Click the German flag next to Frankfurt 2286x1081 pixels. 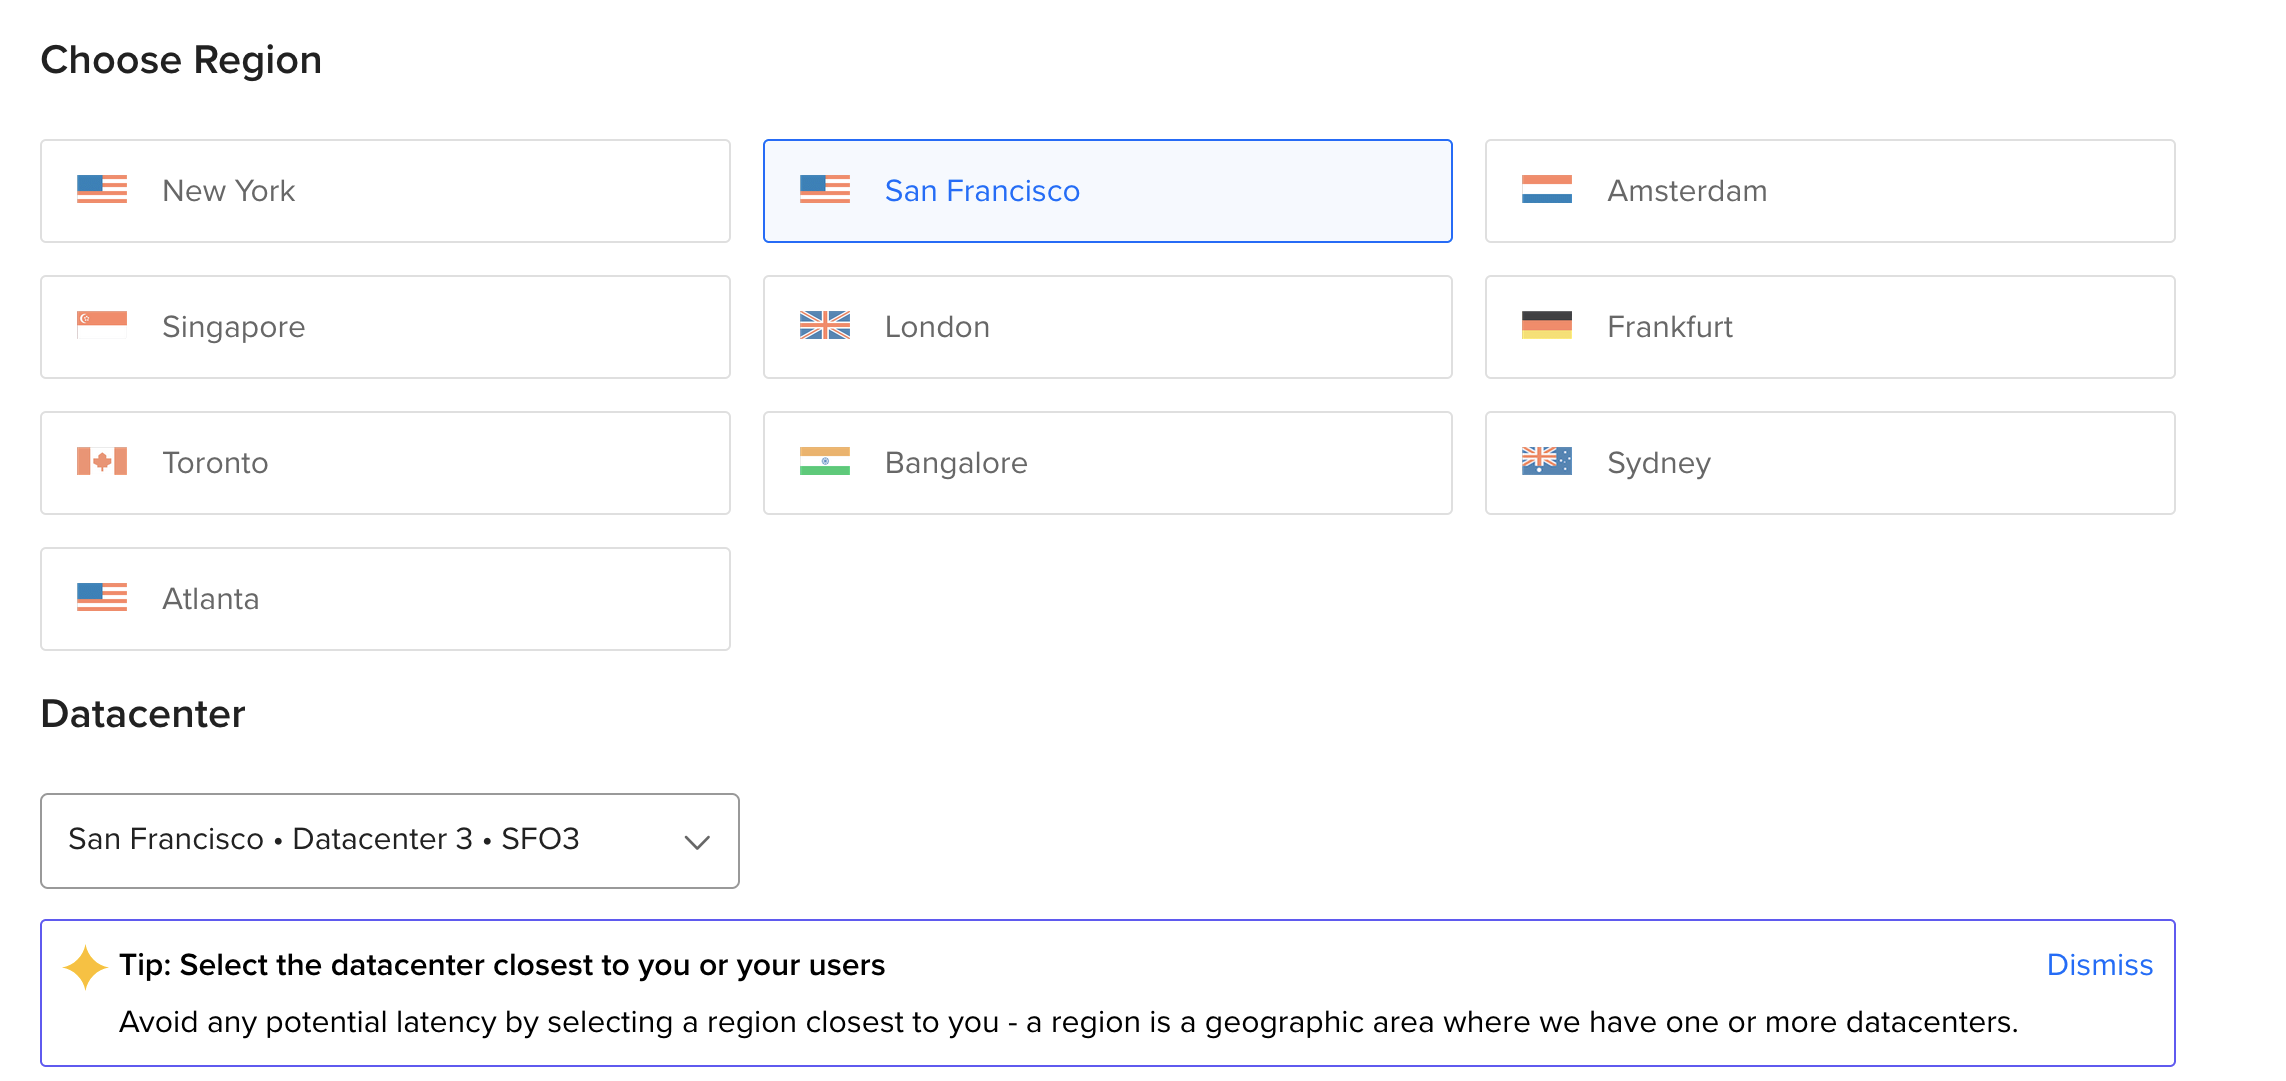click(x=1546, y=326)
